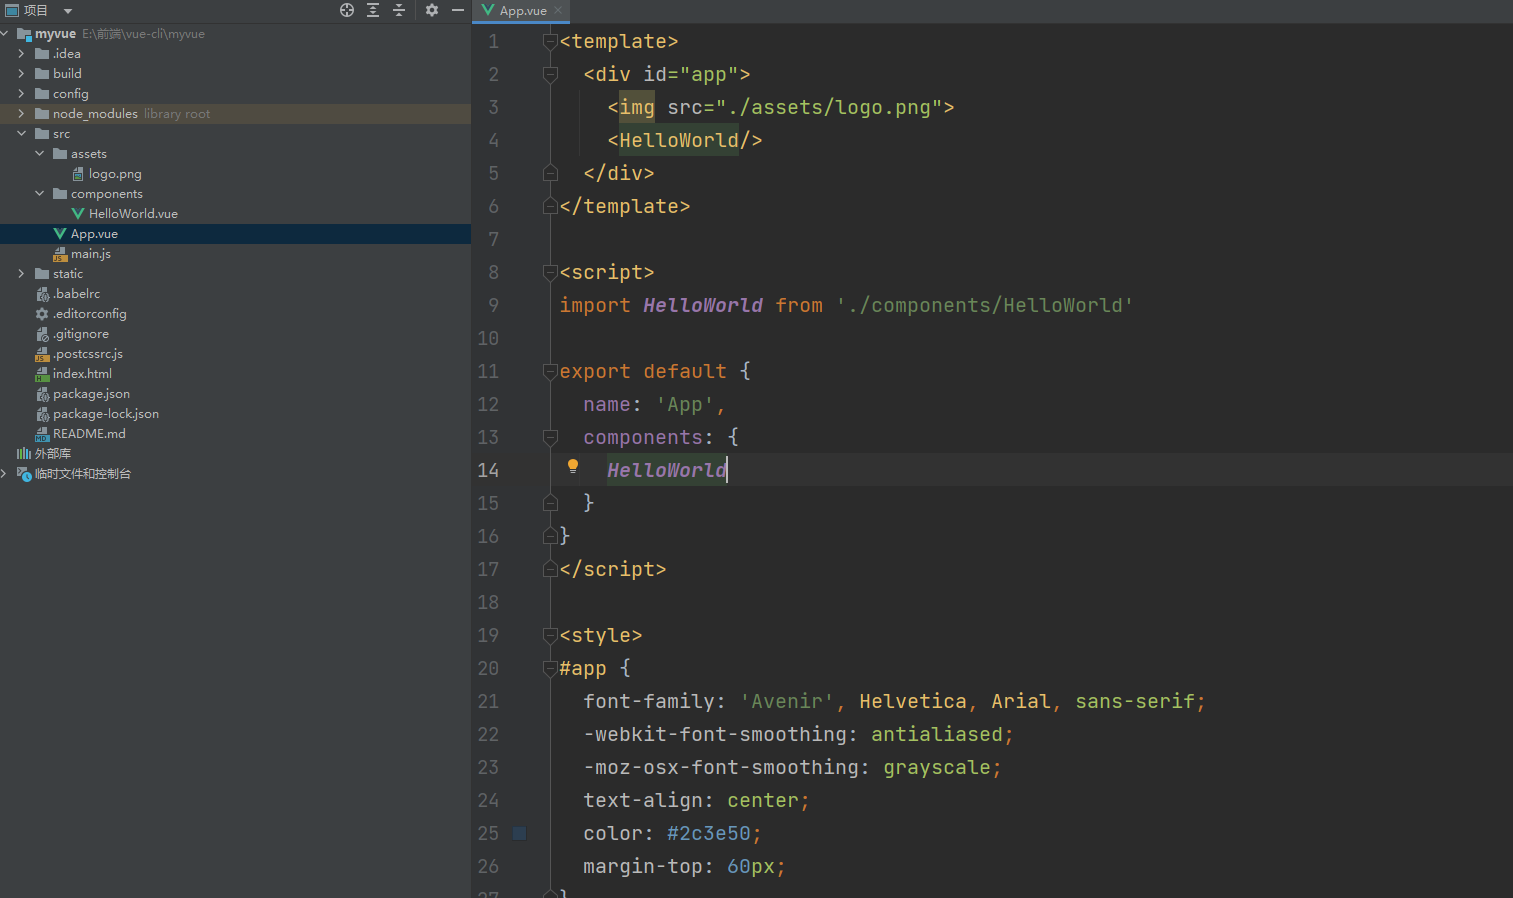The image size is (1513, 898).
Task: Click the .gitignore file icon
Action: (x=42, y=334)
